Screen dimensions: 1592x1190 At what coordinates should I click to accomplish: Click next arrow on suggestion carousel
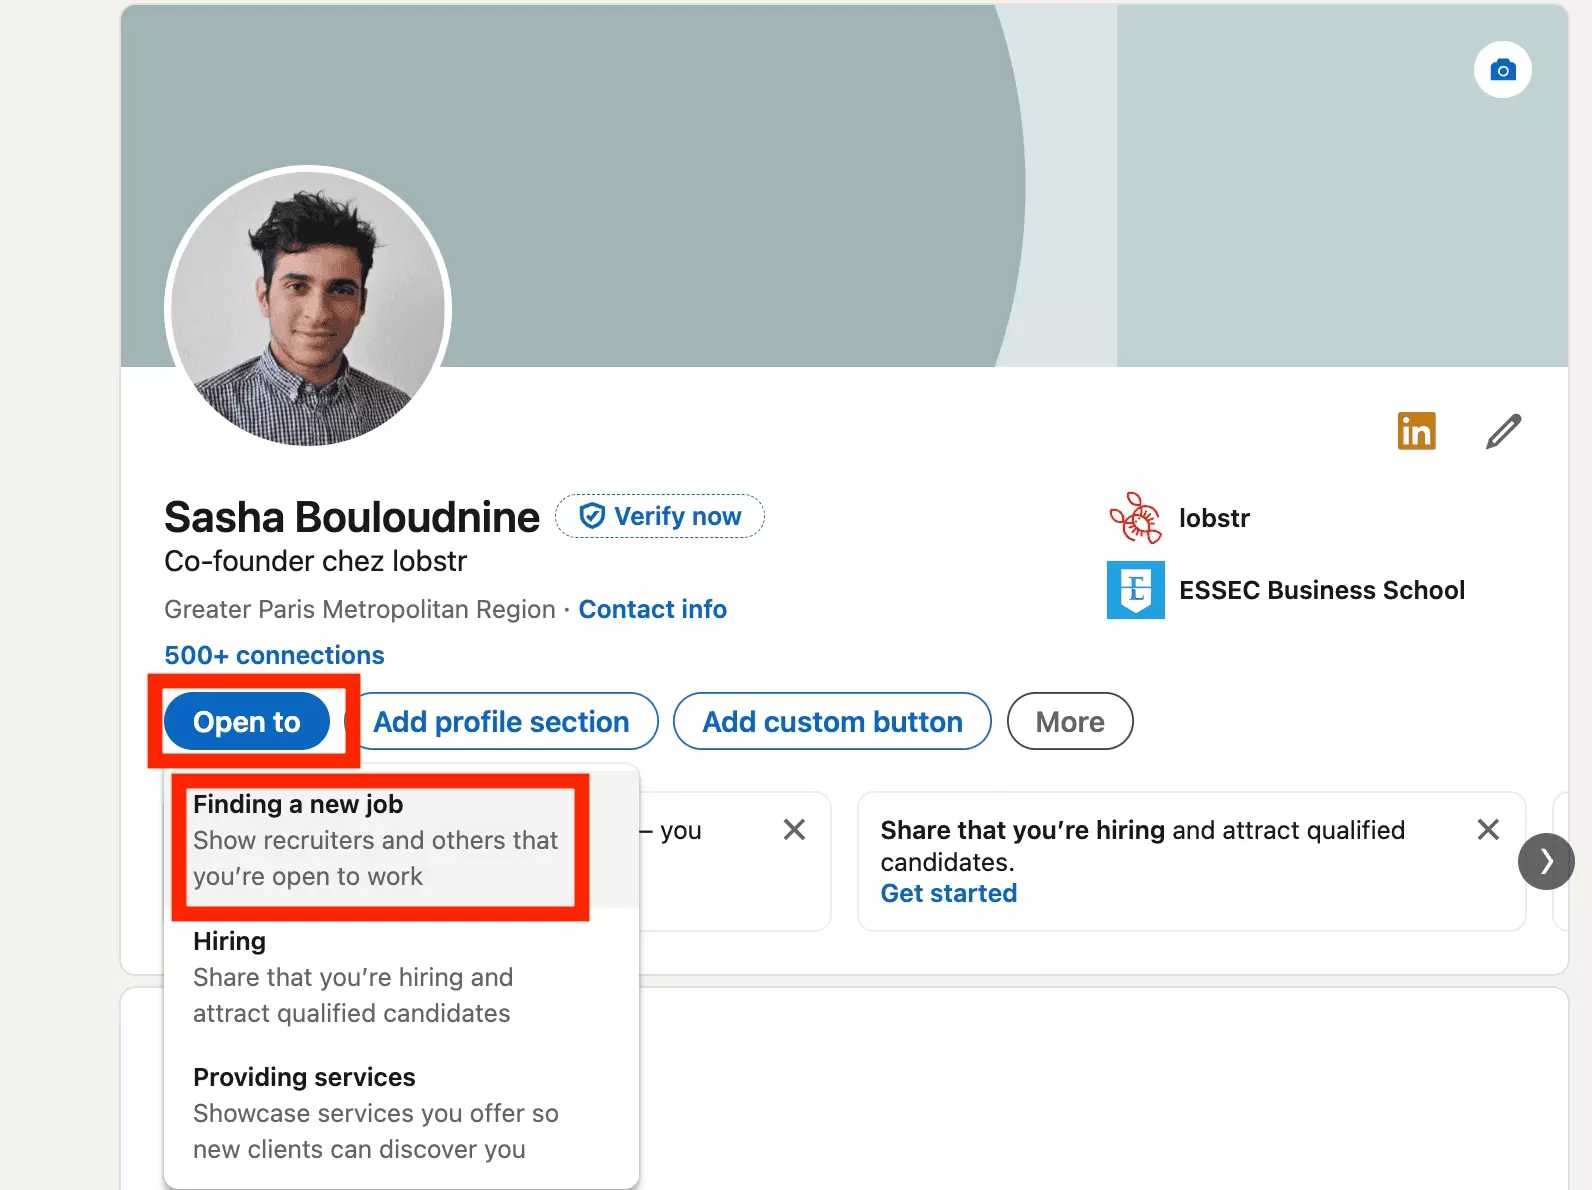[1546, 861]
